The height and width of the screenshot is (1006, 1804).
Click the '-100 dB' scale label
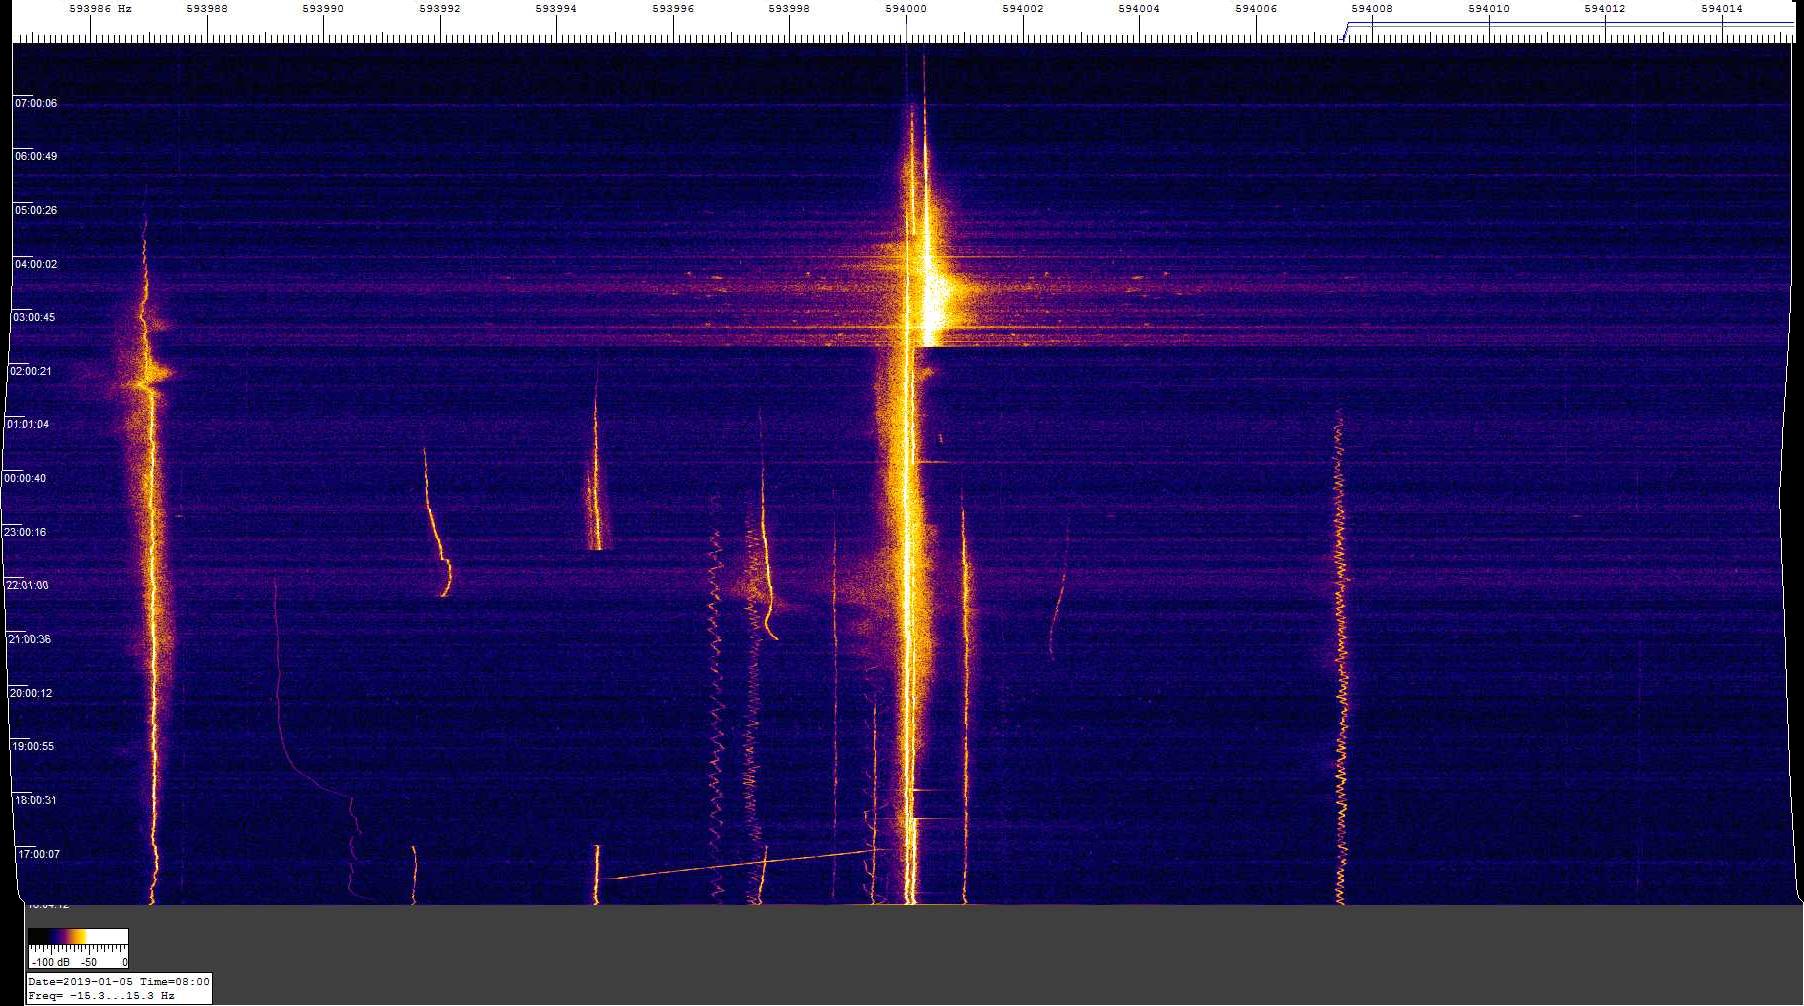[x=50, y=962]
